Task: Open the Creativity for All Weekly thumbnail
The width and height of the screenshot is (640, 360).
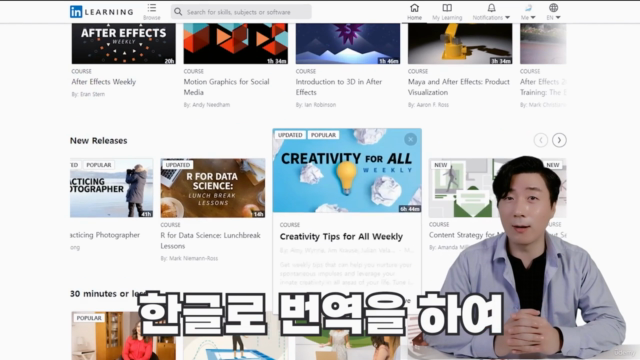Action: click(x=347, y=171)
